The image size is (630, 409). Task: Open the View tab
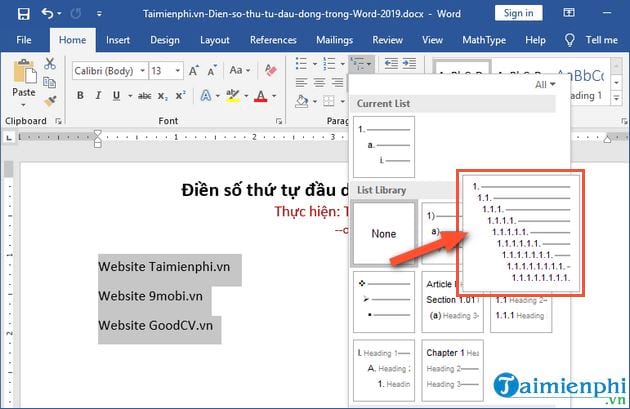click(432, 40)
